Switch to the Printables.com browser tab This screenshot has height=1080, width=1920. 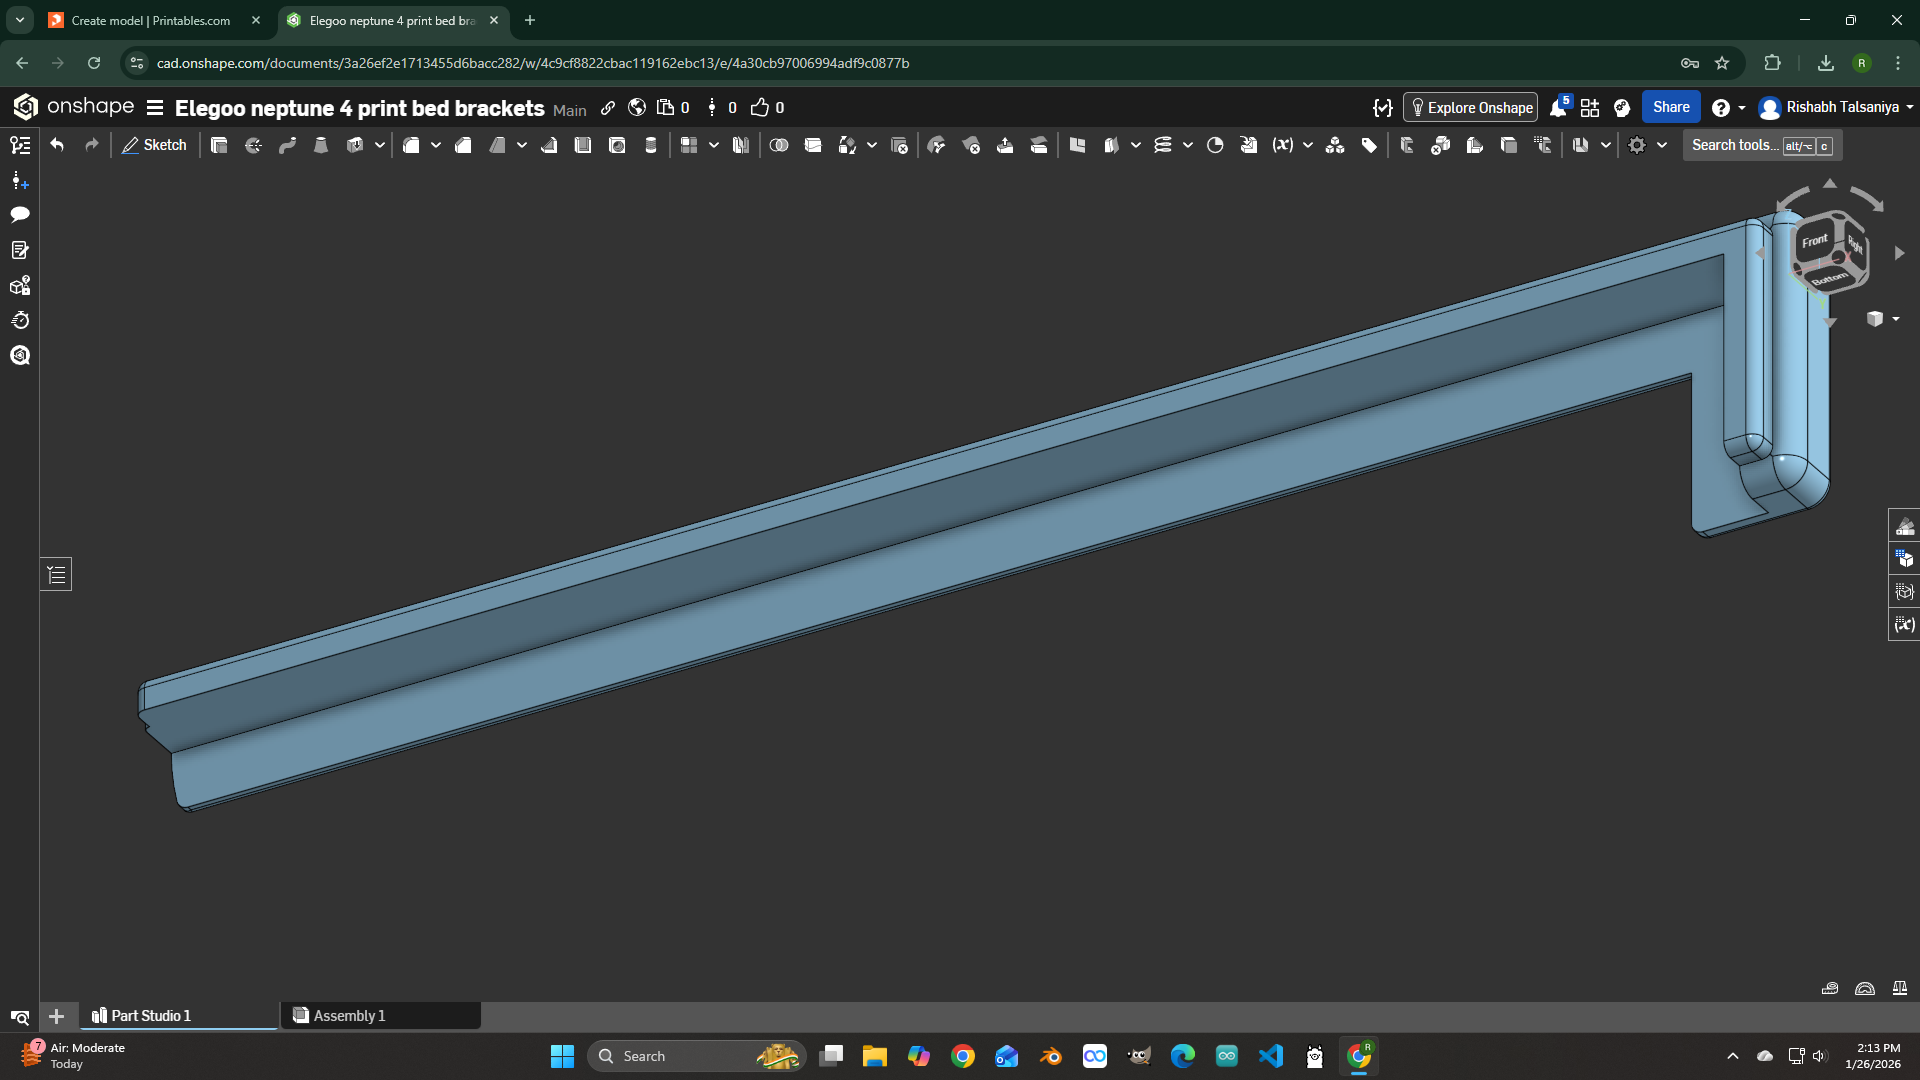tap(154, 20)
